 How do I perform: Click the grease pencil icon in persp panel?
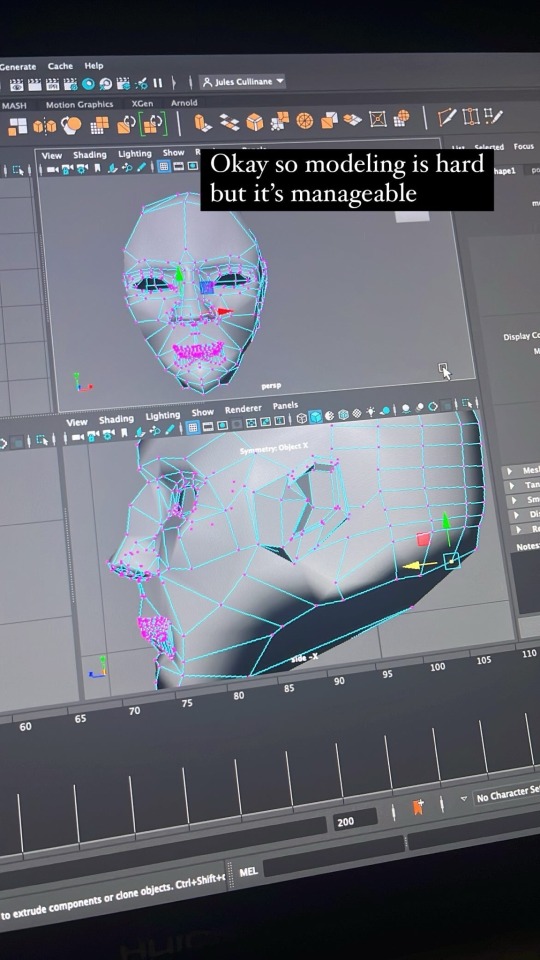pos(141,167)
